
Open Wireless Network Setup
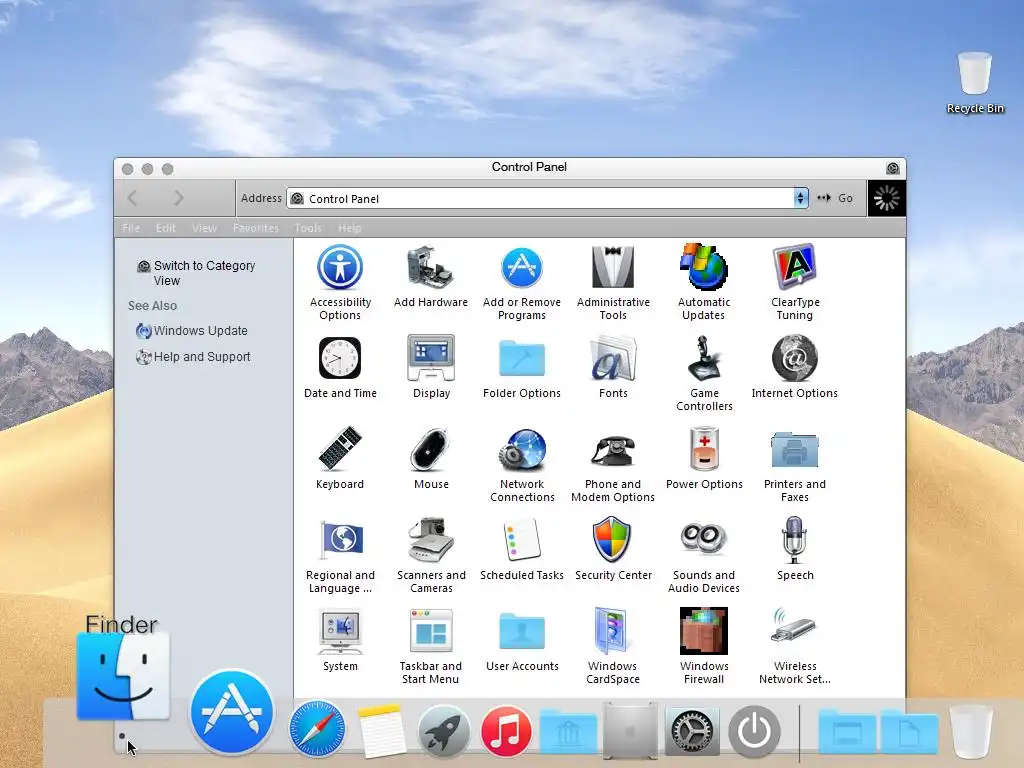coord(795,646)
